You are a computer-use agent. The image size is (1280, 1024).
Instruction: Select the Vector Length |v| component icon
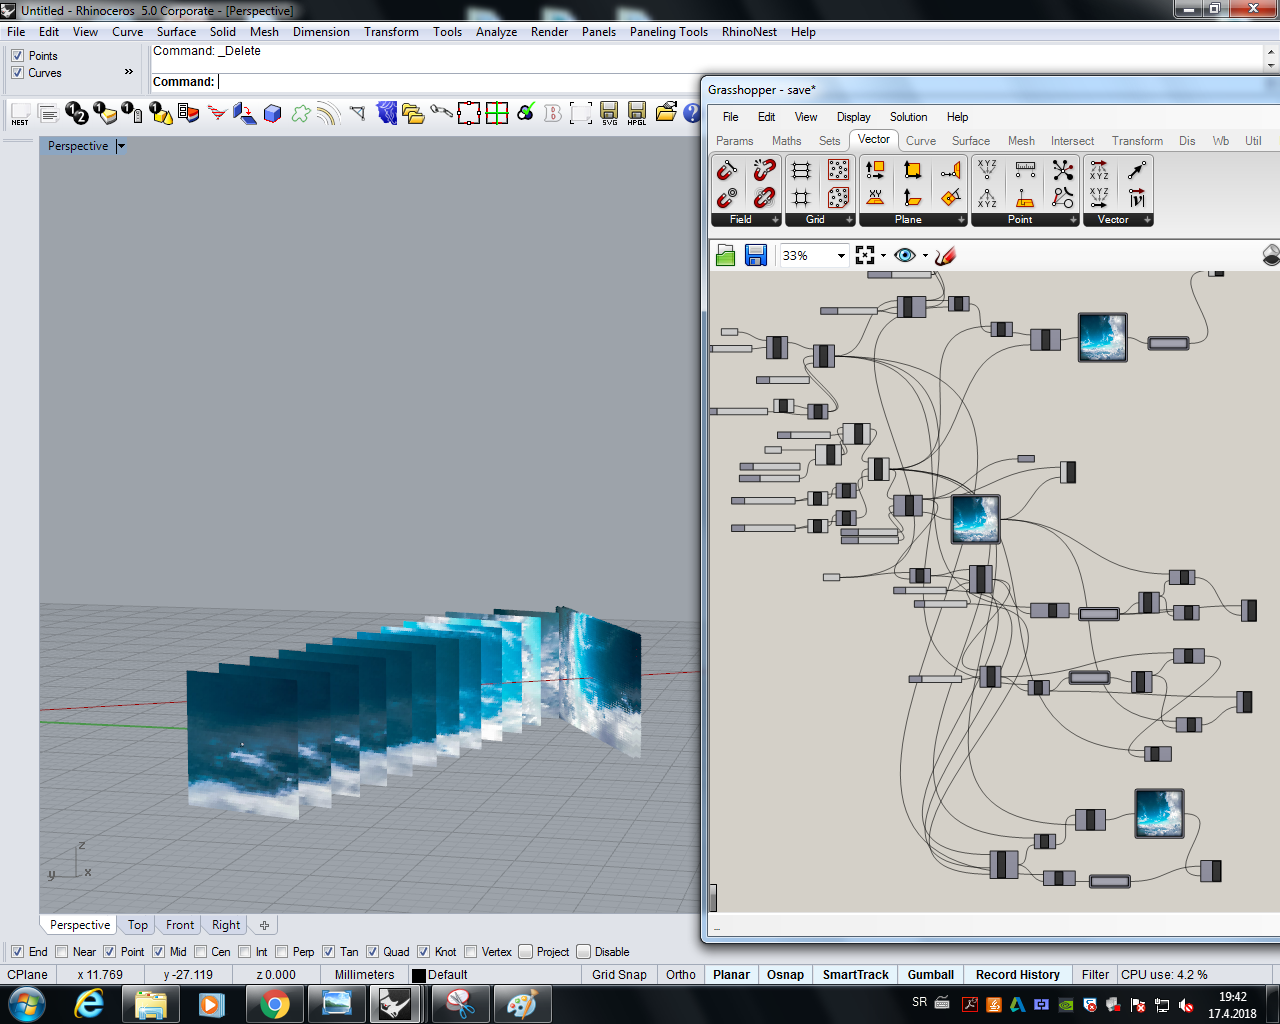1137,197
